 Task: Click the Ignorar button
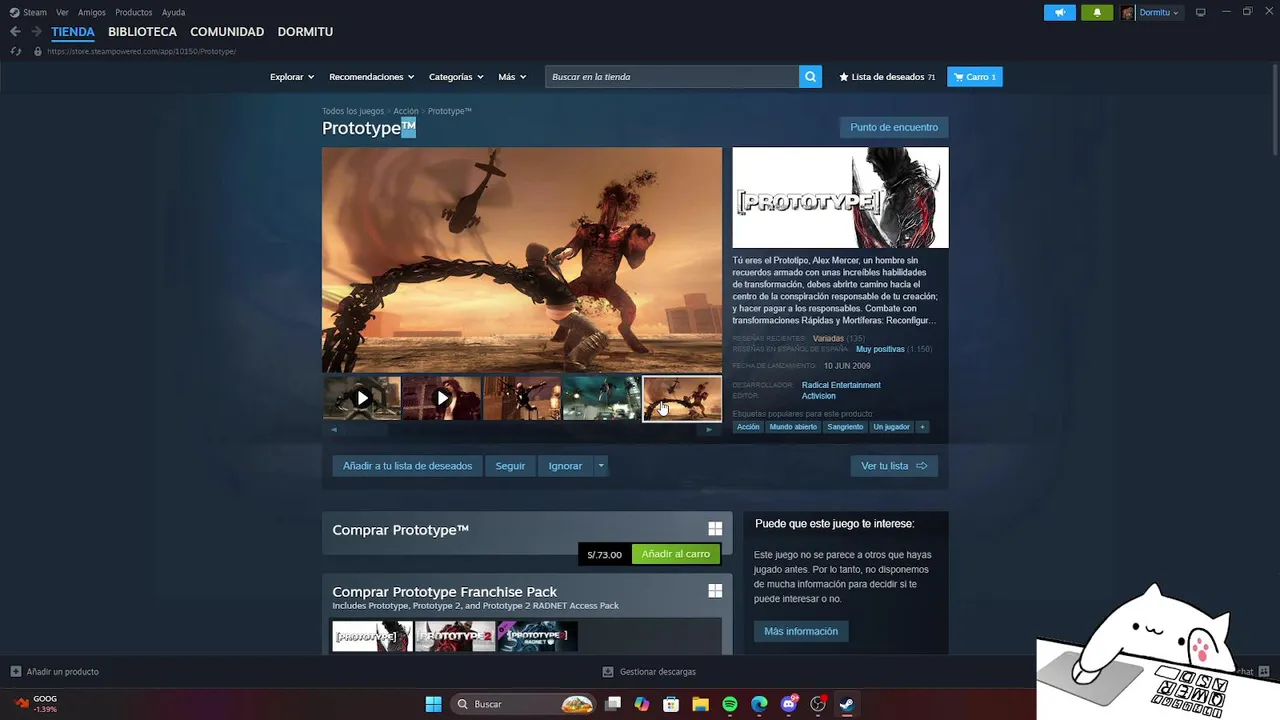click(565, 466)
